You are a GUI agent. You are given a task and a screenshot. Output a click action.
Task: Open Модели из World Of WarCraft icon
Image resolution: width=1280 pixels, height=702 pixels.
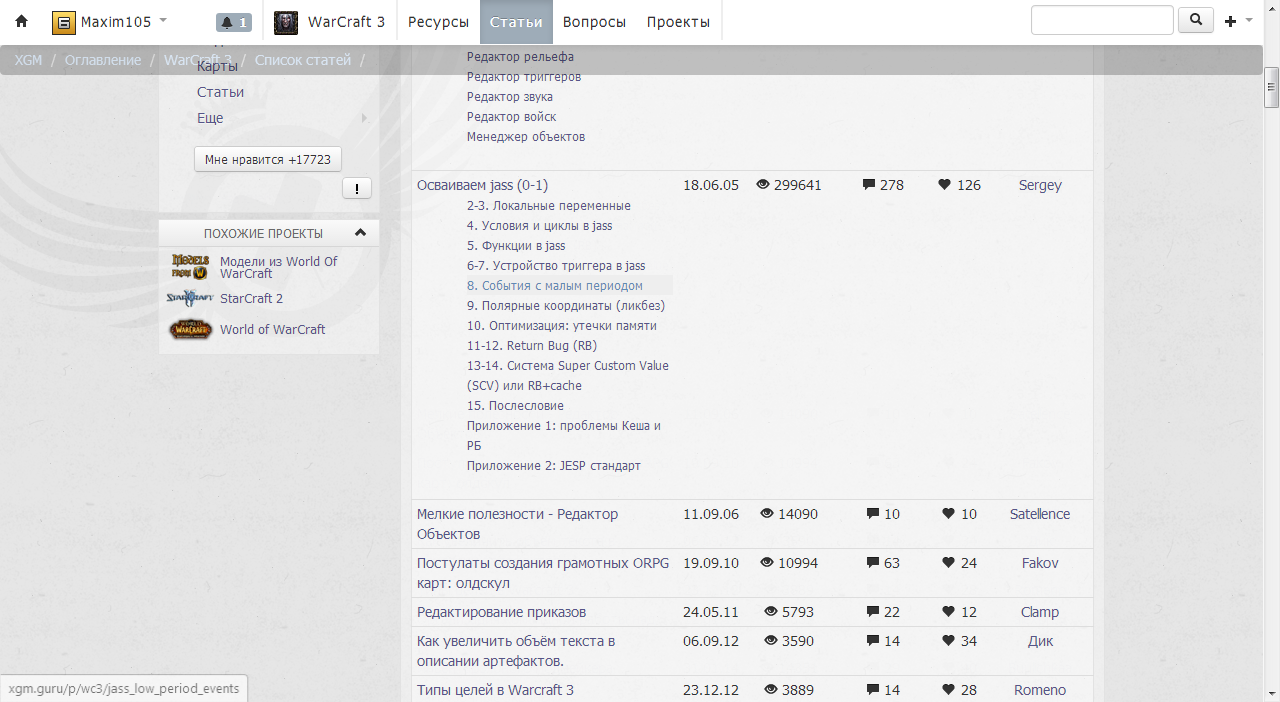click(x=190, y=267)
